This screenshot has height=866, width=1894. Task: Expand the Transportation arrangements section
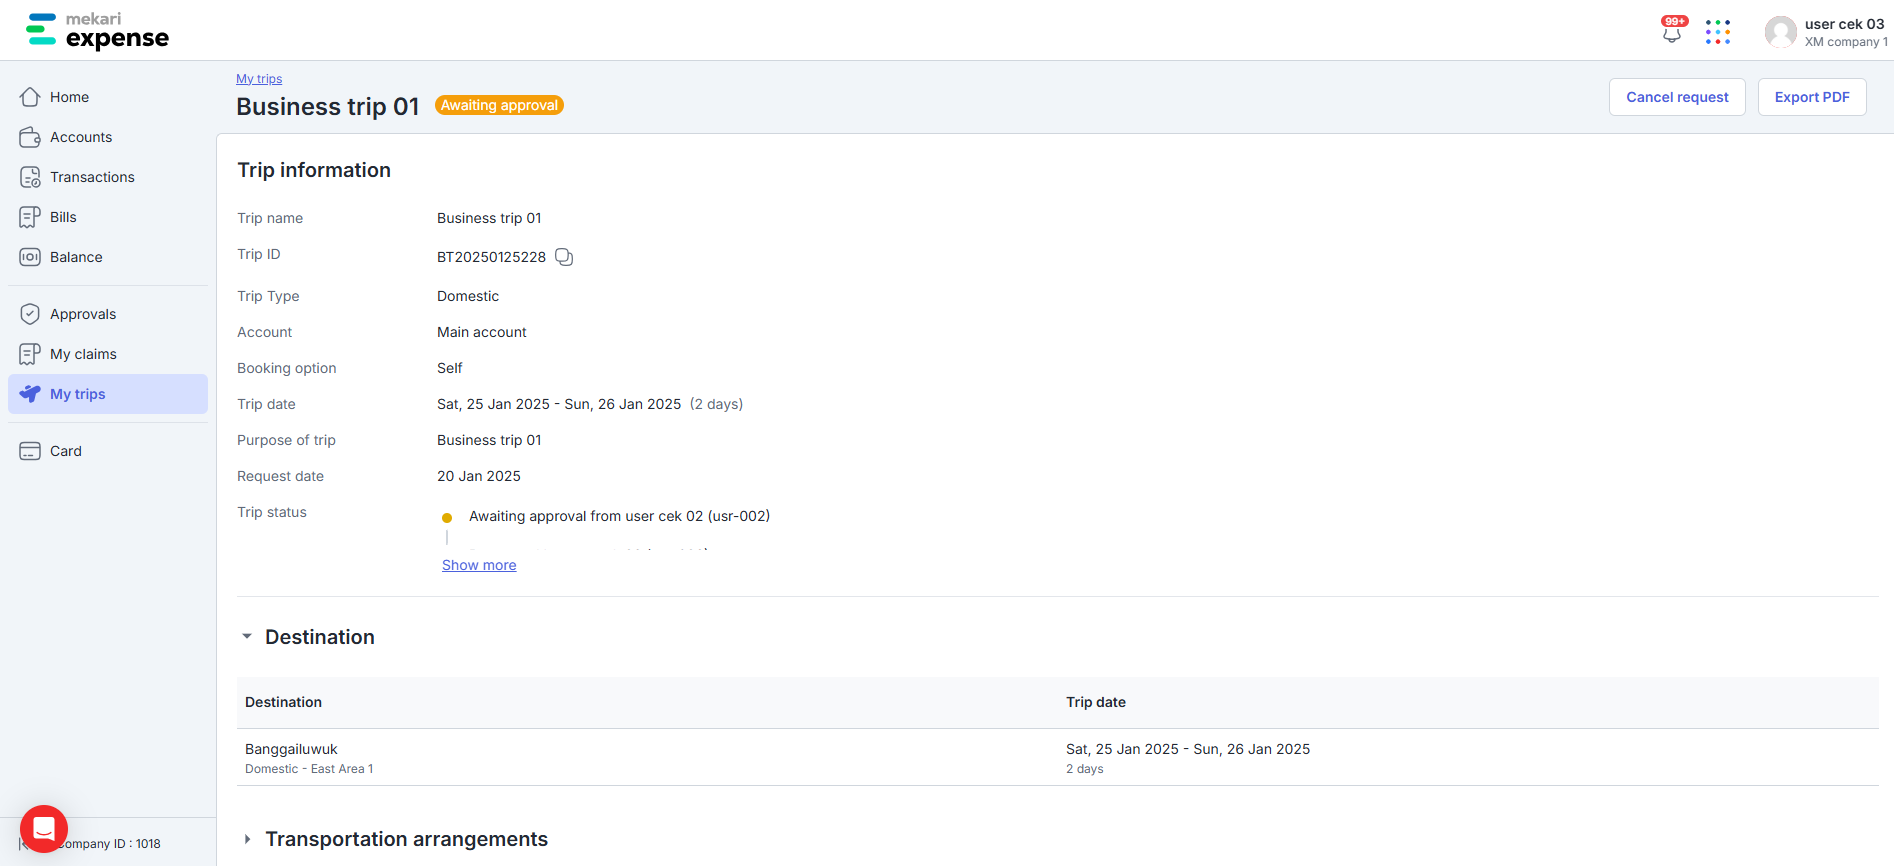[x=247, y=839]
